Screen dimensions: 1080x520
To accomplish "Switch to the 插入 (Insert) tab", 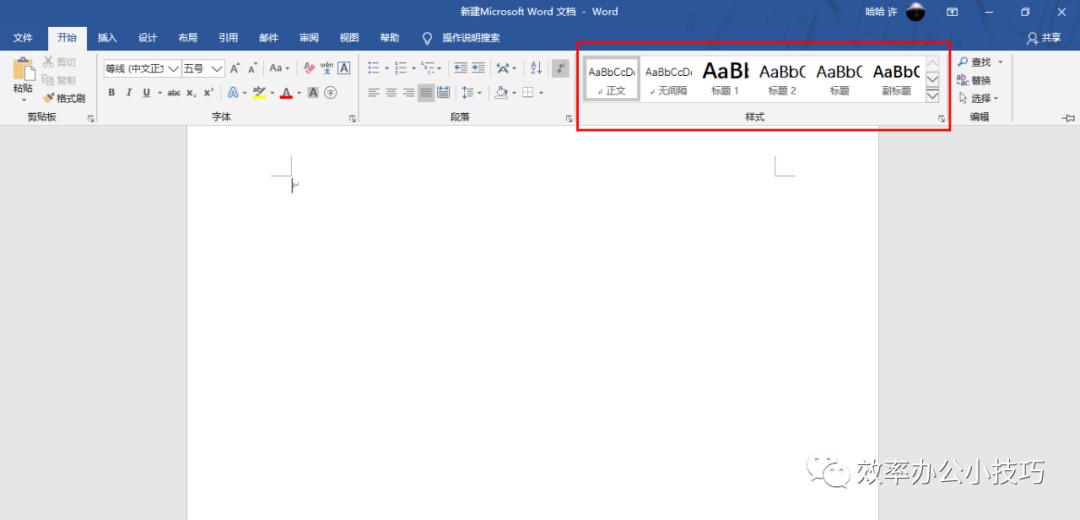I will pyautogui.click(x=107, y=38).
